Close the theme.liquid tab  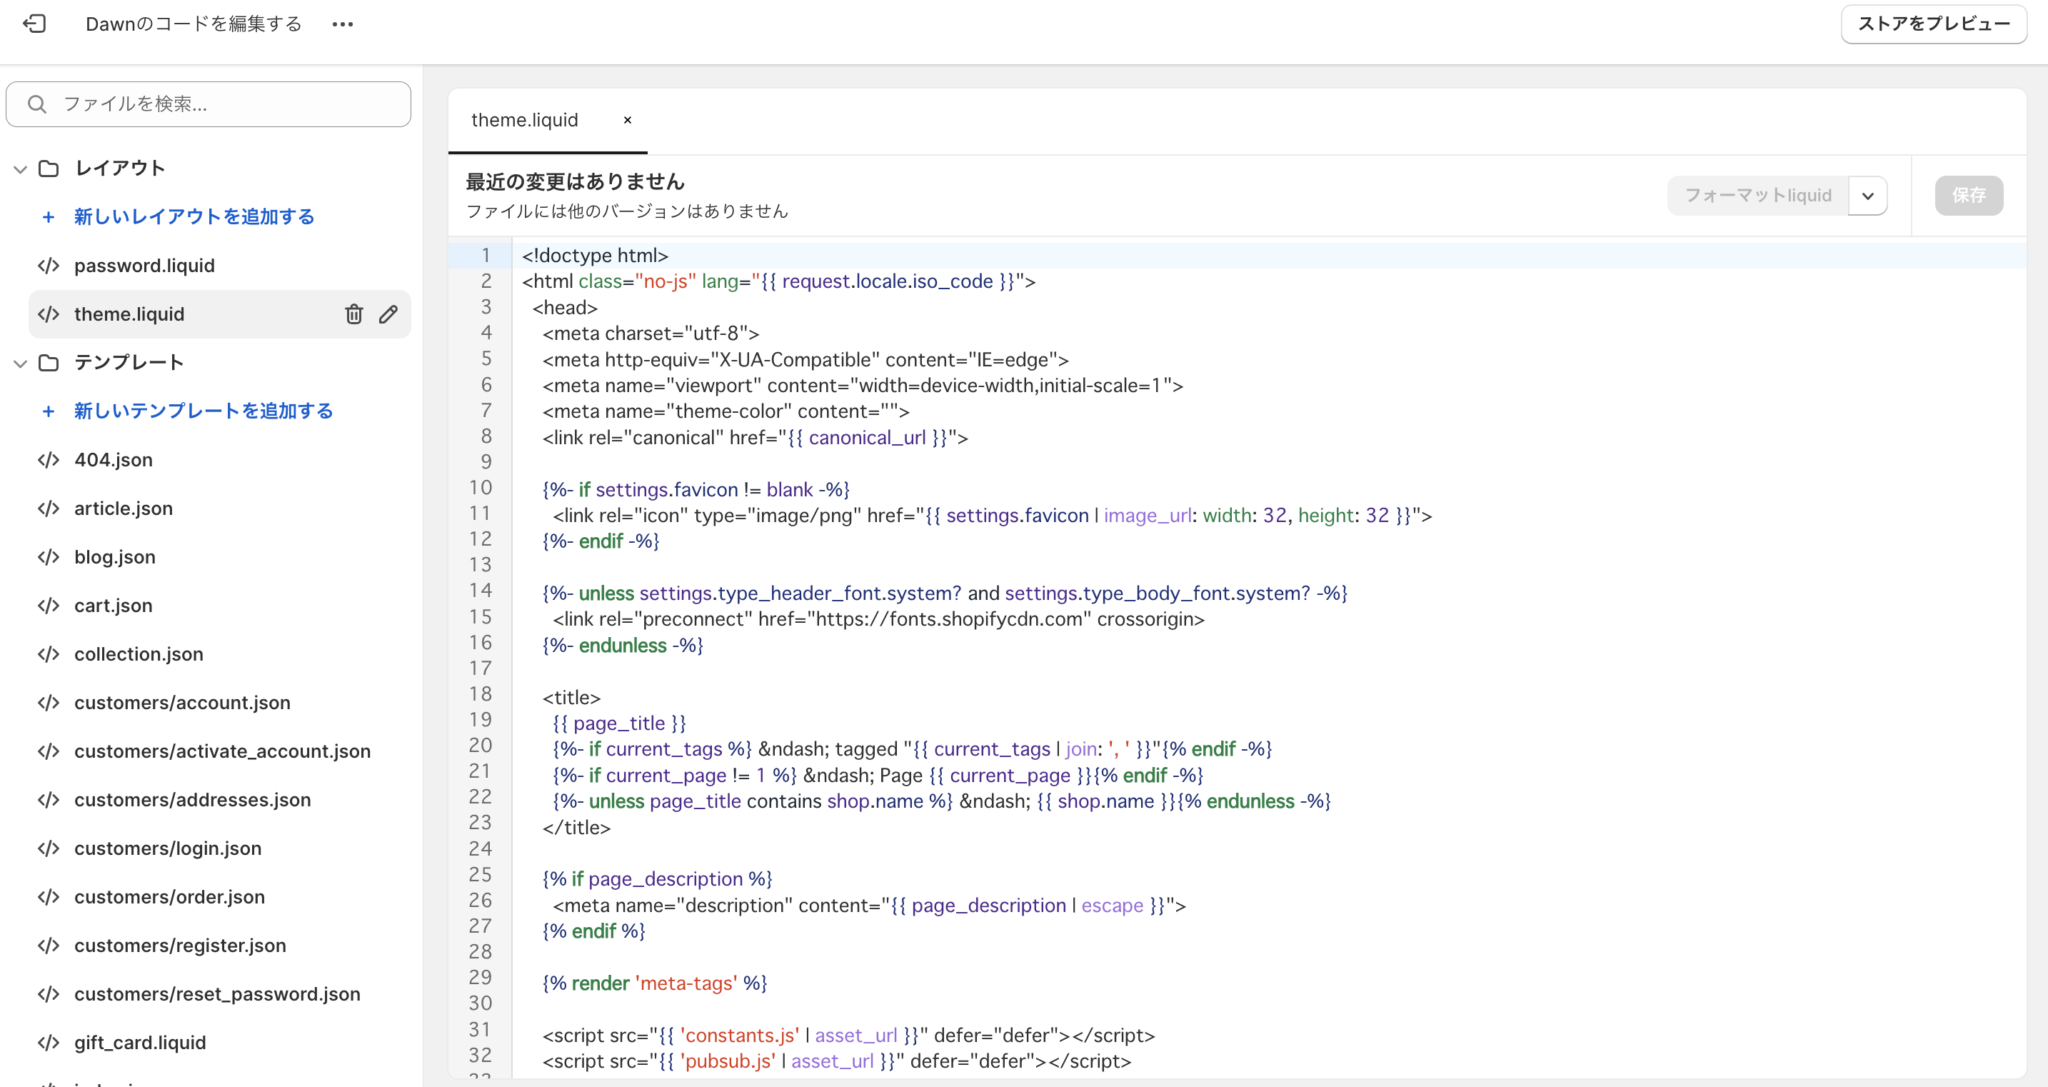click(x=628, y=120)
